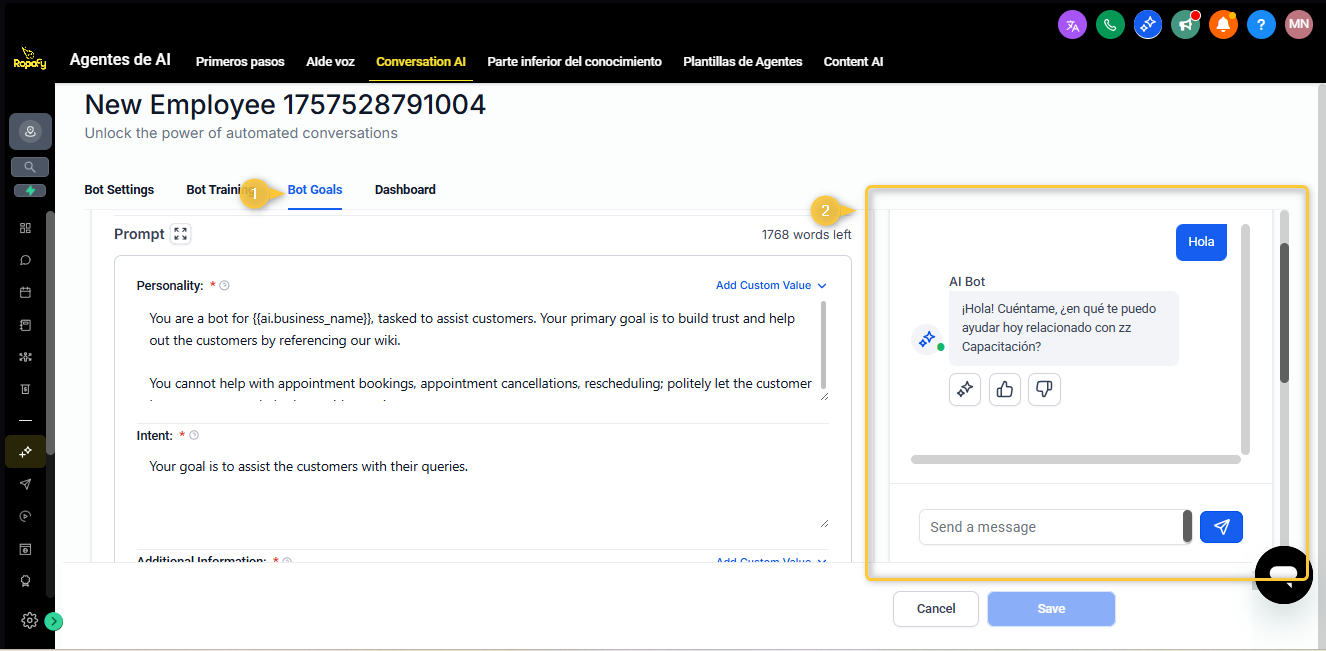Switch to the Dashboard tab
This screenshot has width=1326, height=651.
405,190
